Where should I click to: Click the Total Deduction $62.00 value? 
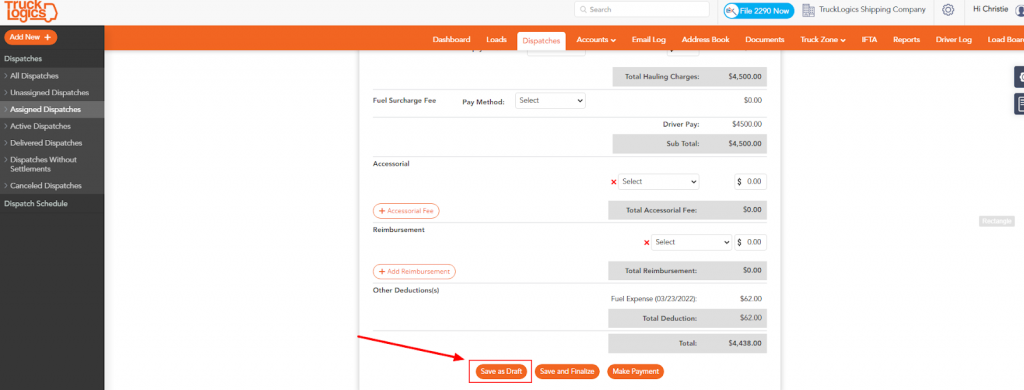pyautogui.click(x=752, y=319)
